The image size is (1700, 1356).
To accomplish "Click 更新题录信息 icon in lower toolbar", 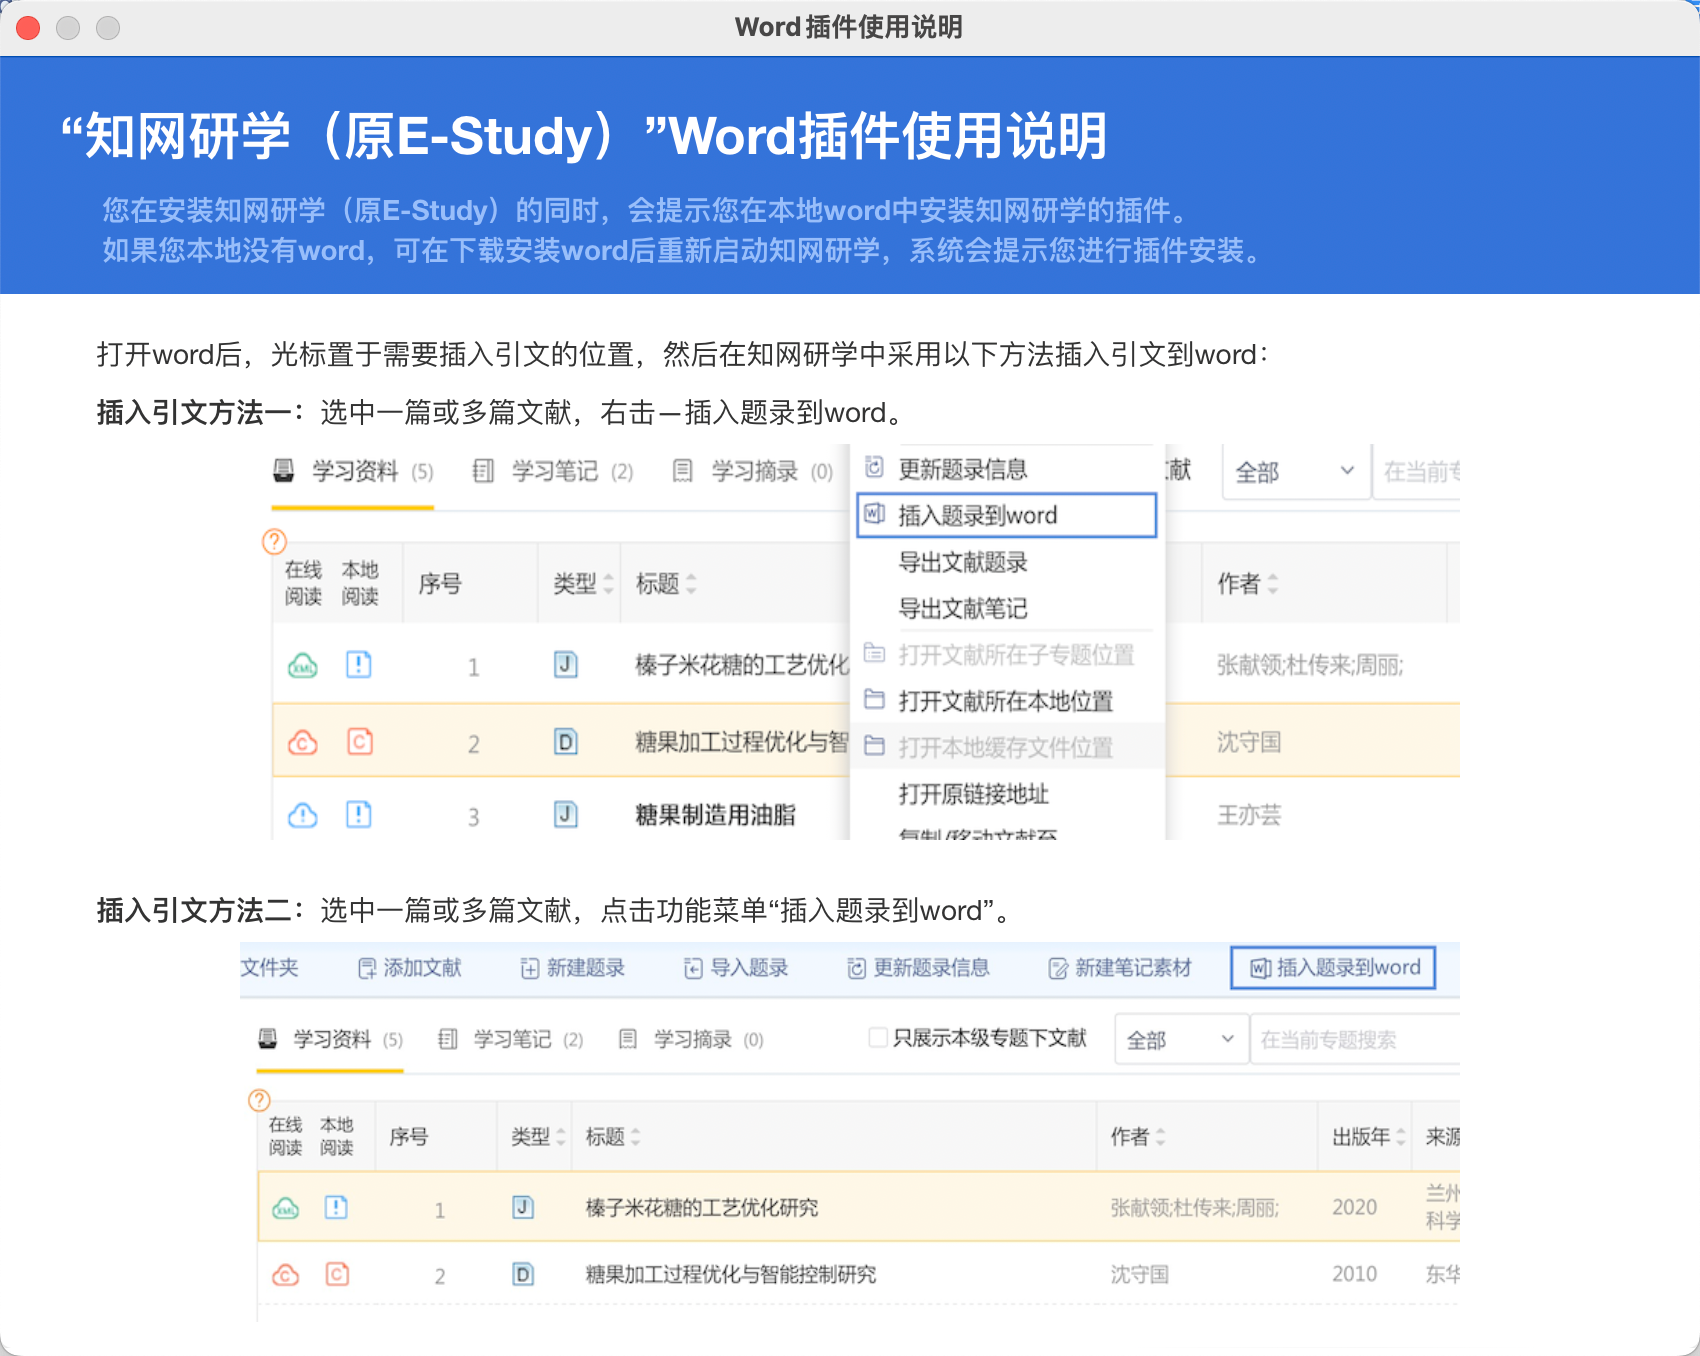I will (856, 968).
